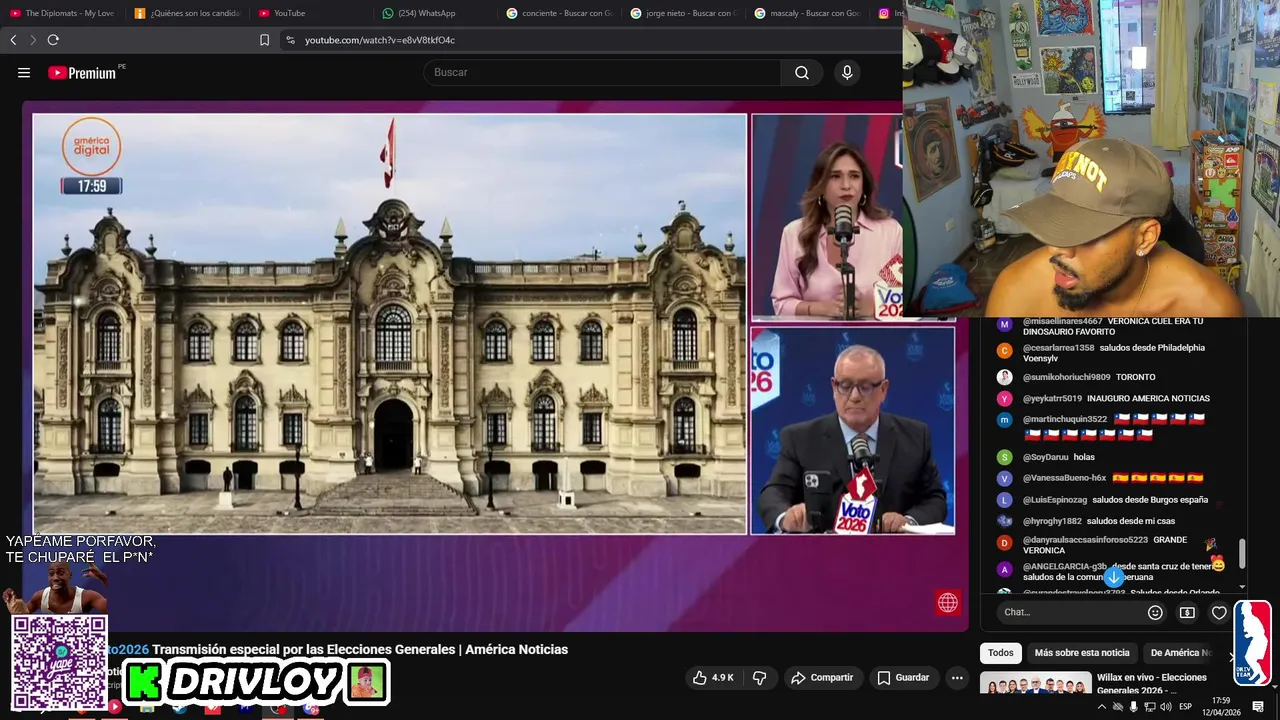The image size is (1280, 720).
Task: Jump to newest chat messages blue arrow
Action: pyautogui.click(x=1114, y=577)
